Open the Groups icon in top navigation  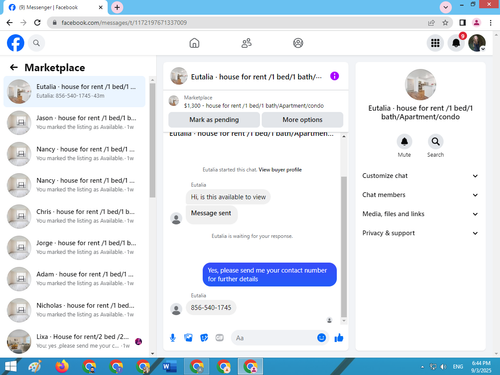(x=298, y=43)
